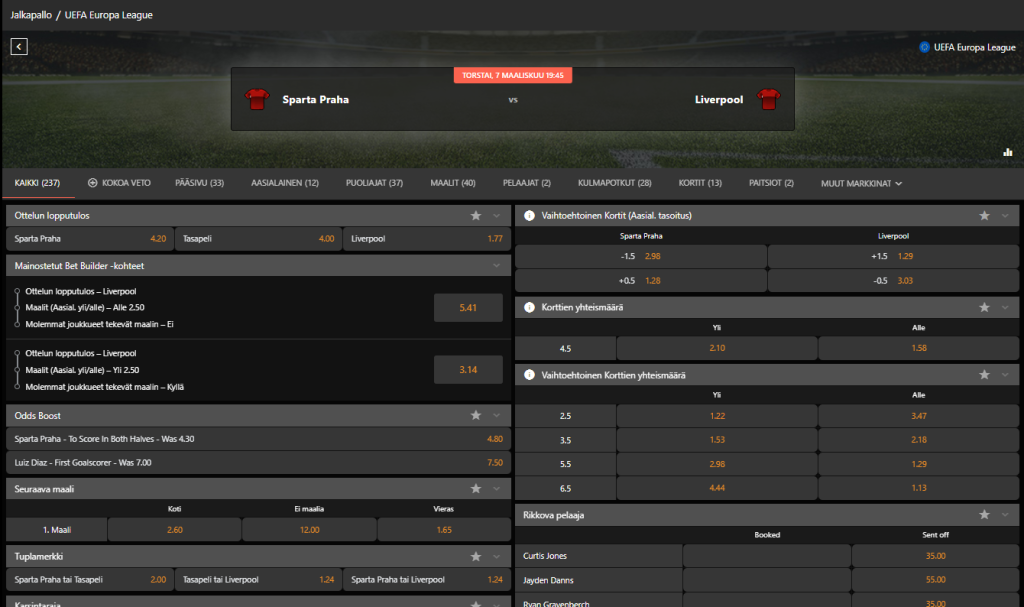This screenshot has width=1024, height=607.
Task: Open UEFA Europa League breadcrumb link
Action: click(108, 15)
